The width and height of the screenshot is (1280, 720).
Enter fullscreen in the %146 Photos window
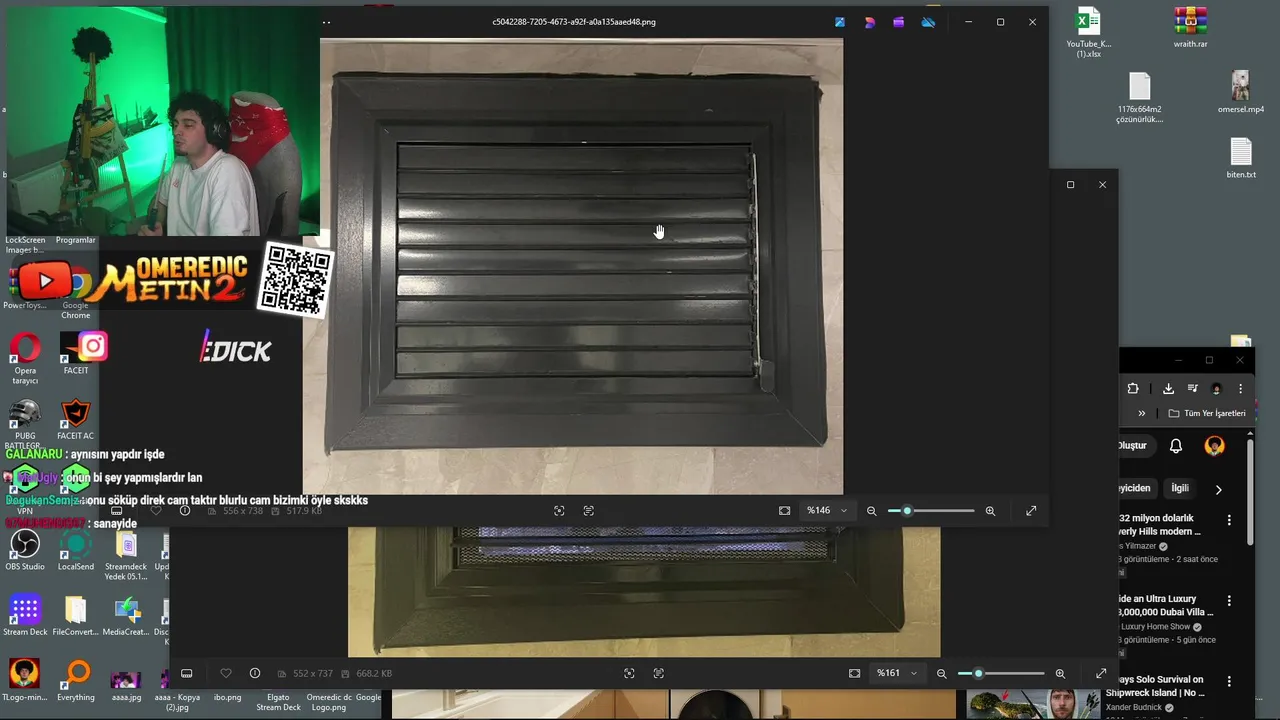1031,510
